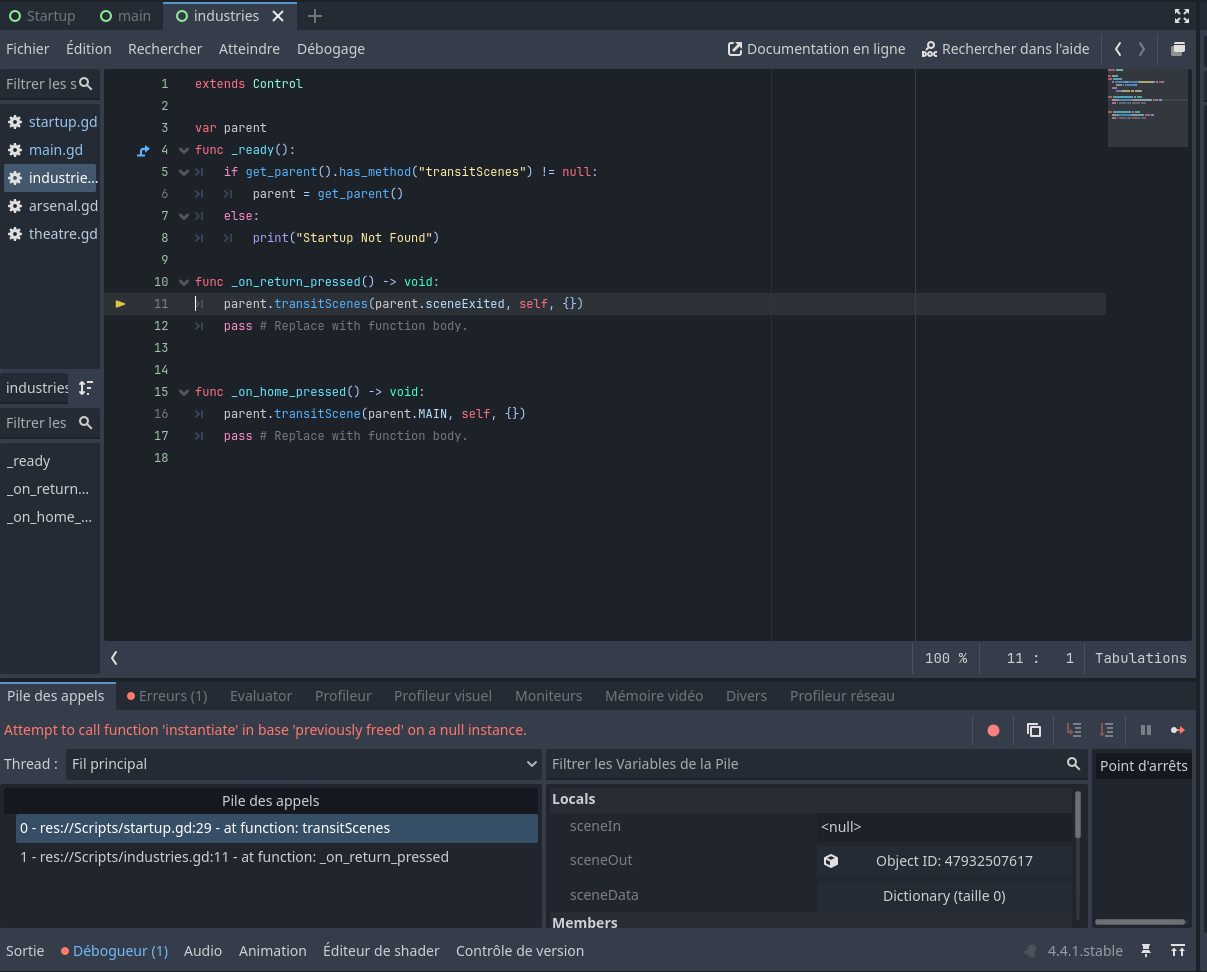The height and width of the screenshot is (972, 1207).
Task: Click the Step Into icon in debugger toolbar
Action: click(1073, 730)
